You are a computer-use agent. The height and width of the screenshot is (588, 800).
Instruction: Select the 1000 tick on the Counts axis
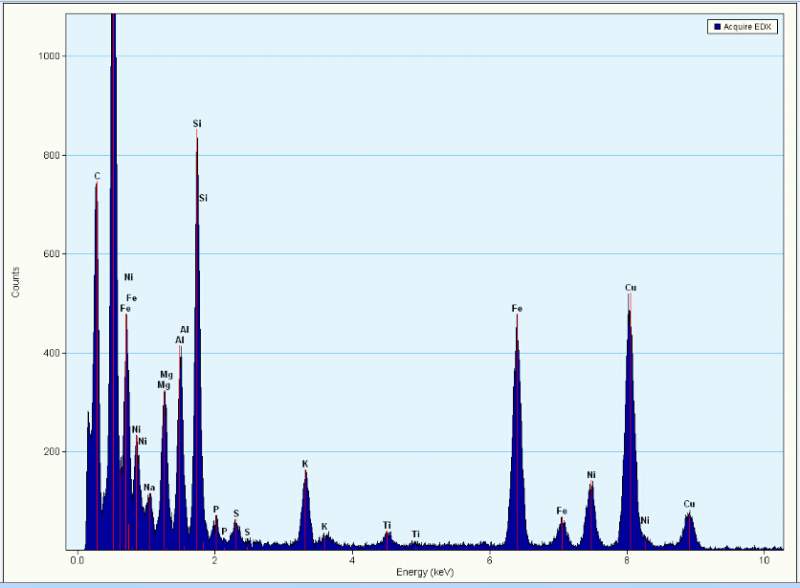click(x=48, y=56)
